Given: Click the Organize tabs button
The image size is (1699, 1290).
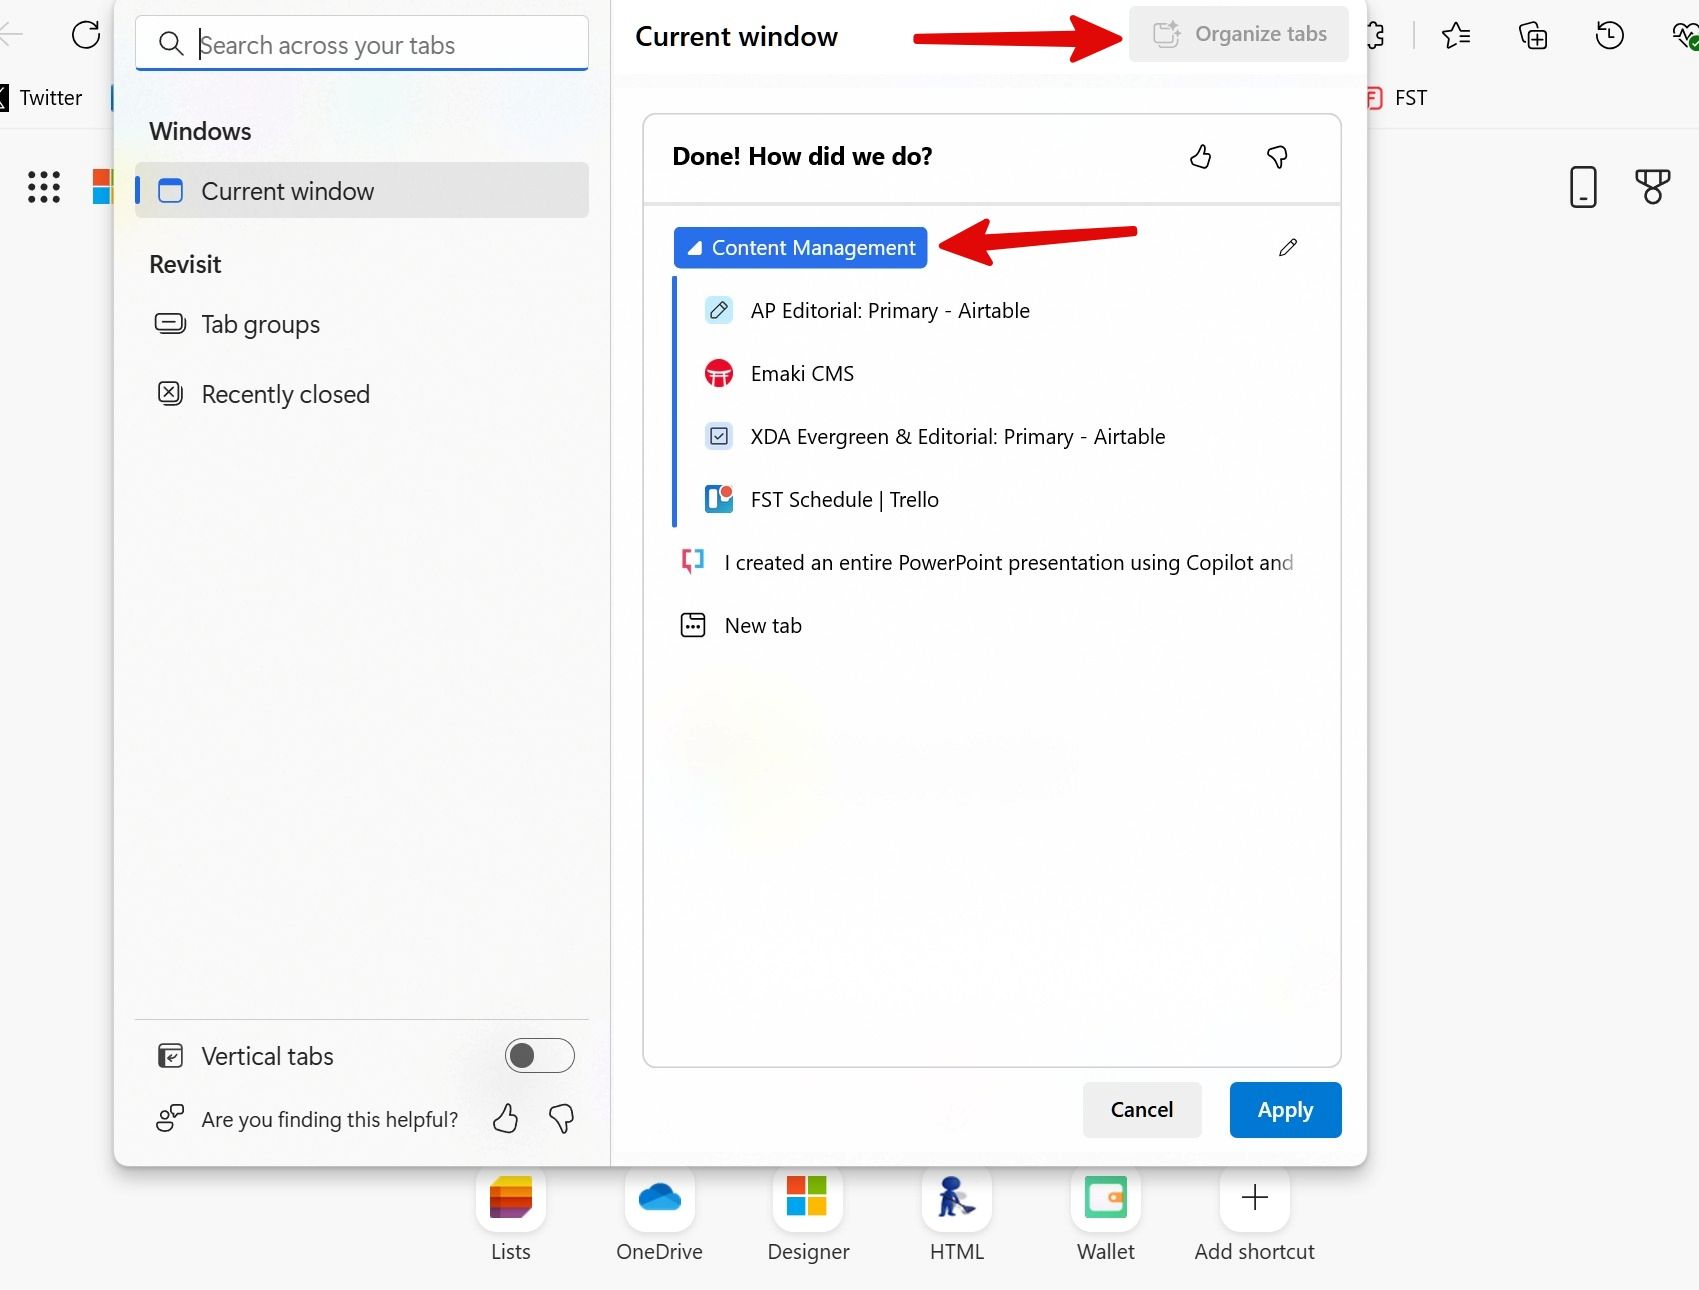Looking at the screenshot, I should click(x=1239, y=34).
